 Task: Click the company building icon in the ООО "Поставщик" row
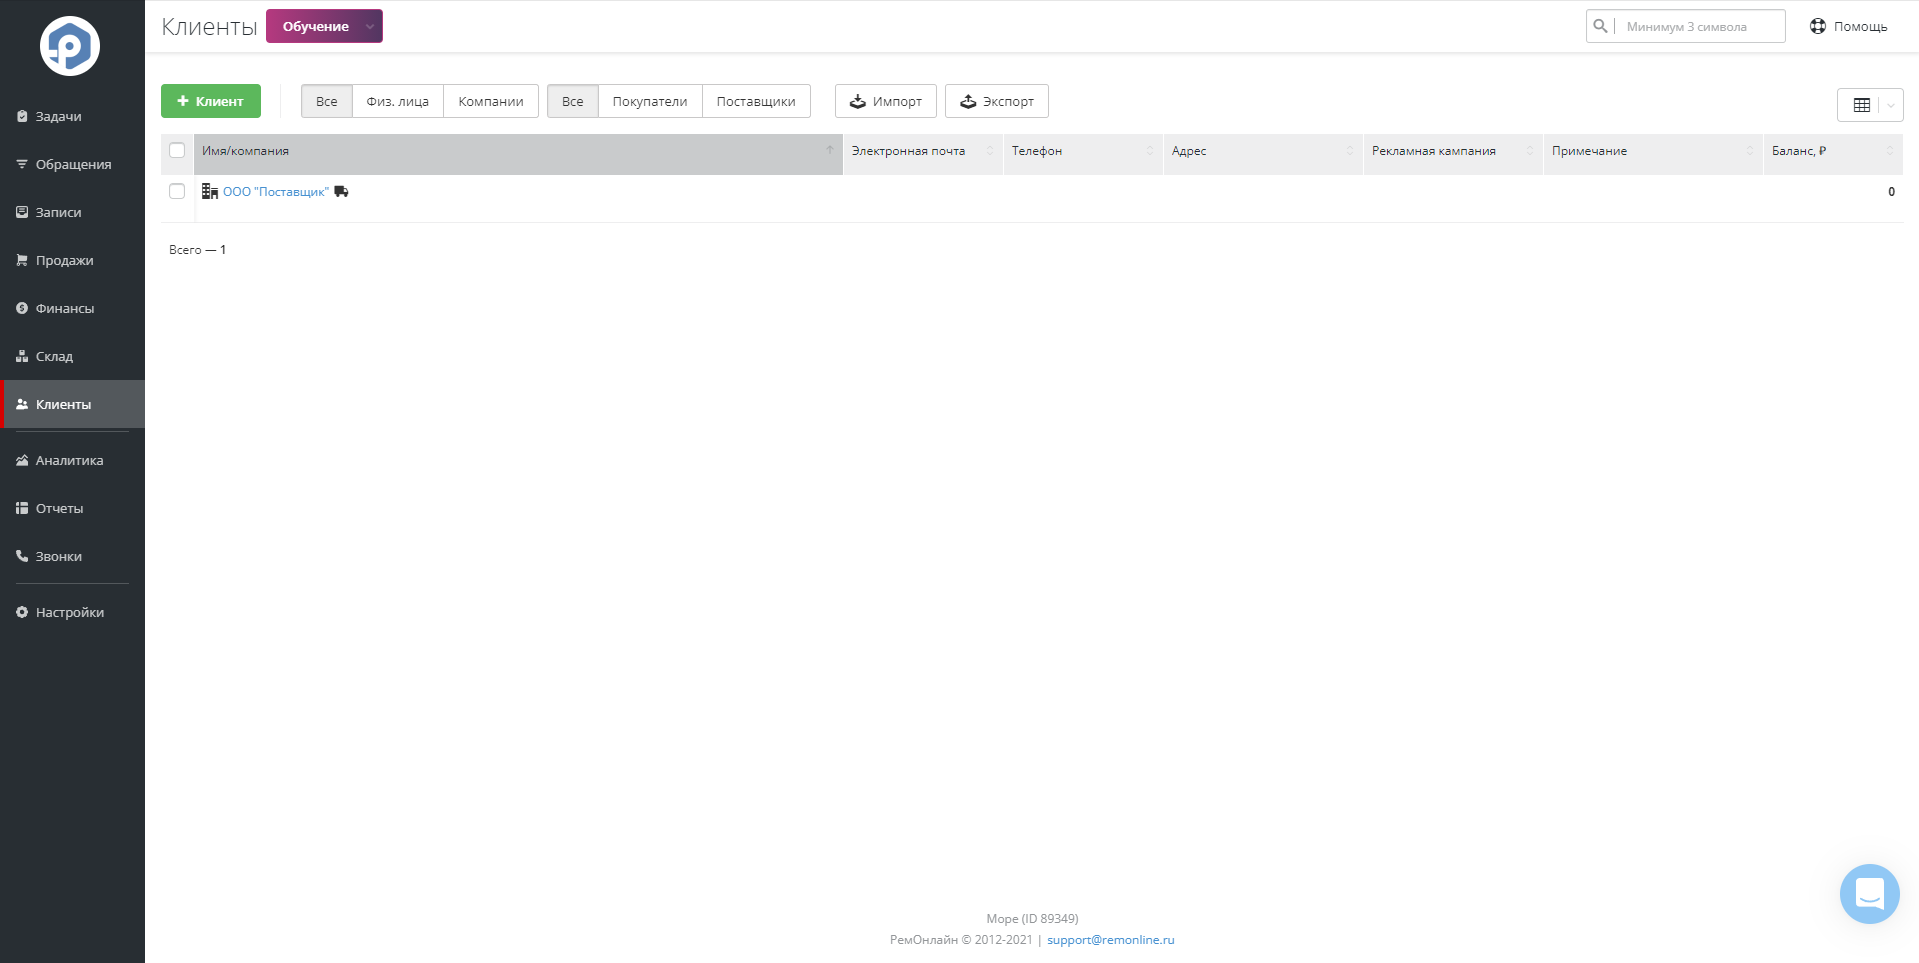[x=210, y=191]
